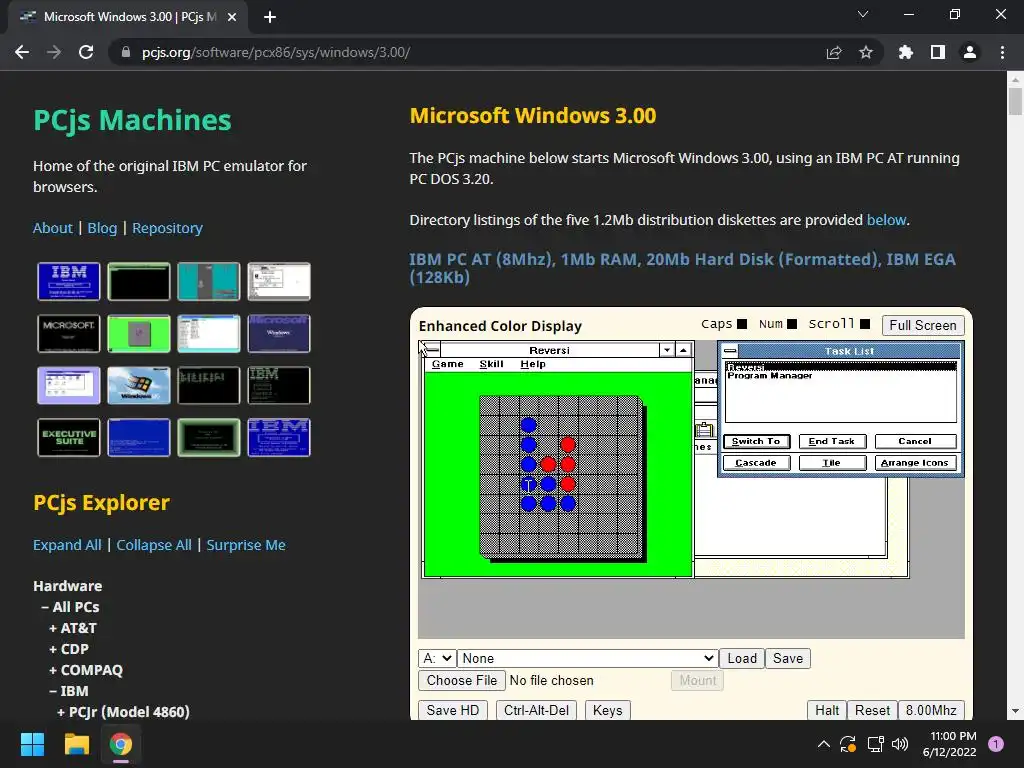
Task: Click Expand All in PCjs Explorer
Action: [x=67, y=545]
